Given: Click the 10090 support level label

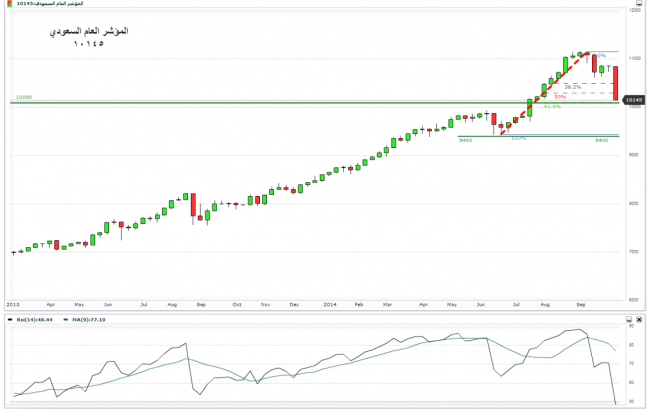Looking at the screenshot, I should click(x=24, y=97).
